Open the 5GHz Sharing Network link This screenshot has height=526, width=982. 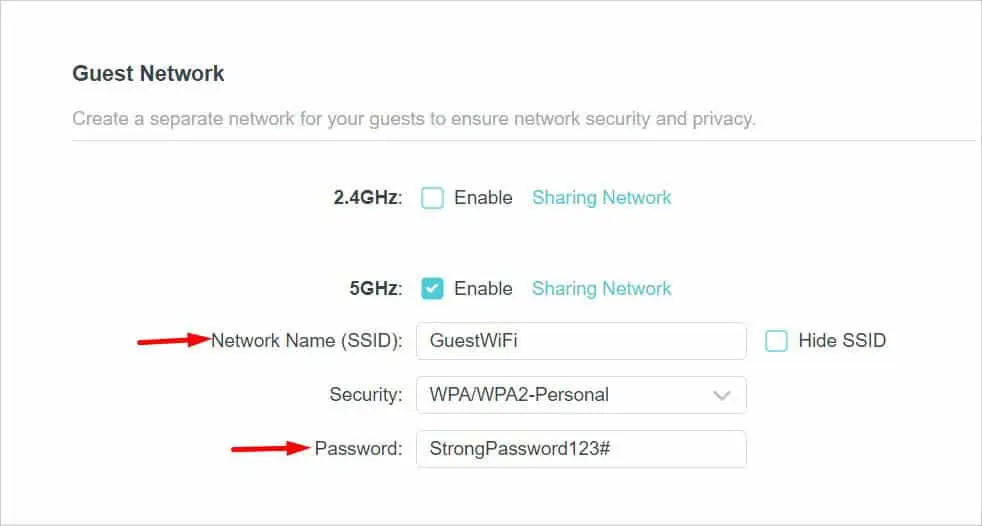(x=601, y=289)
